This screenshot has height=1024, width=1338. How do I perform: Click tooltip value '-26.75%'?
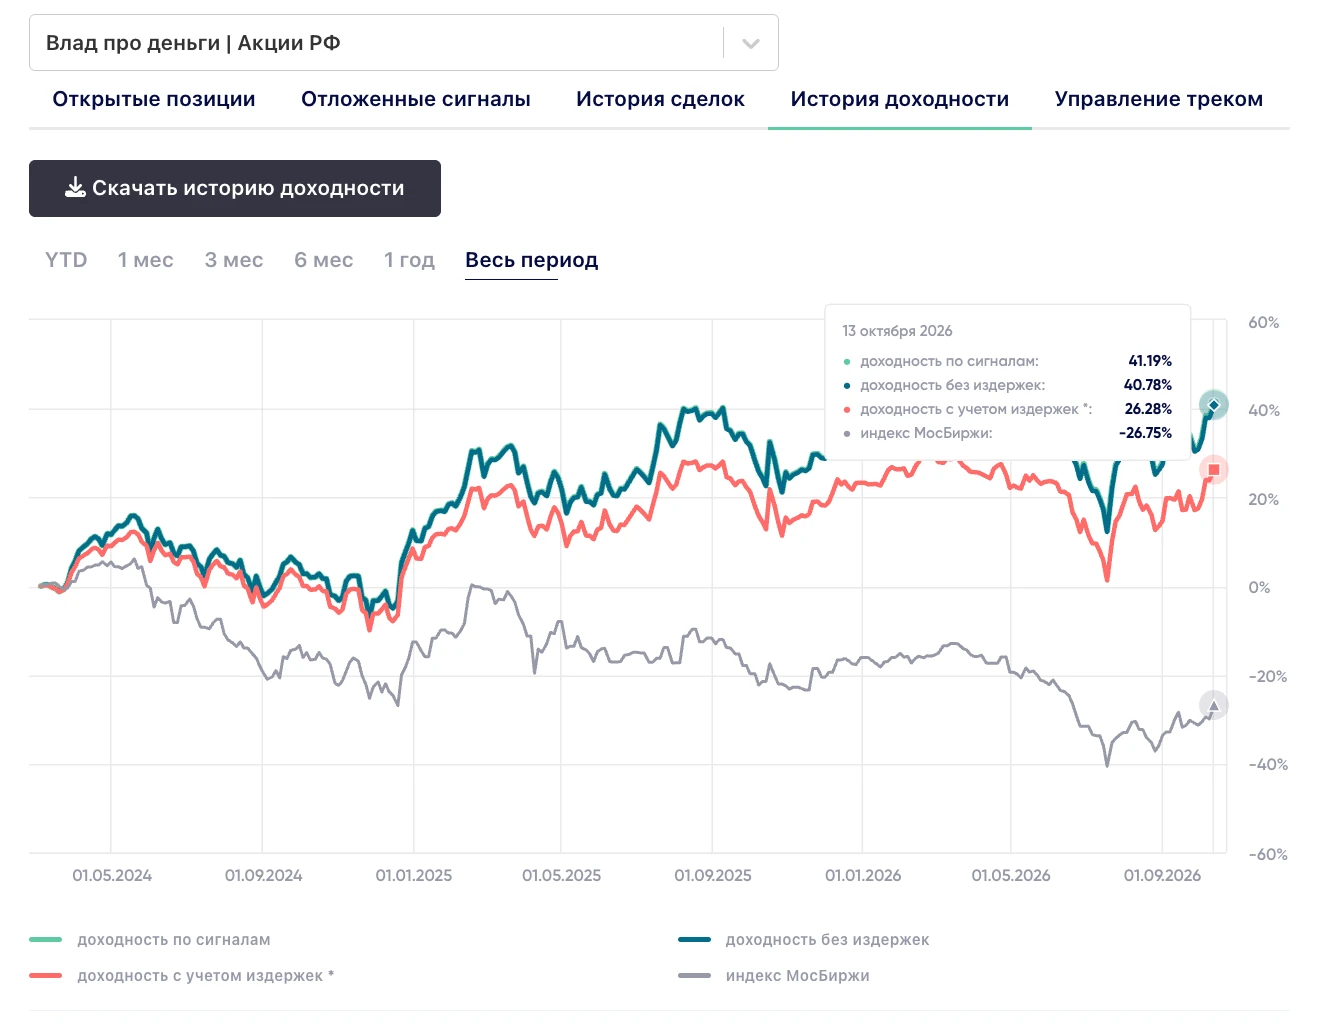click(x=1146, y=433)
